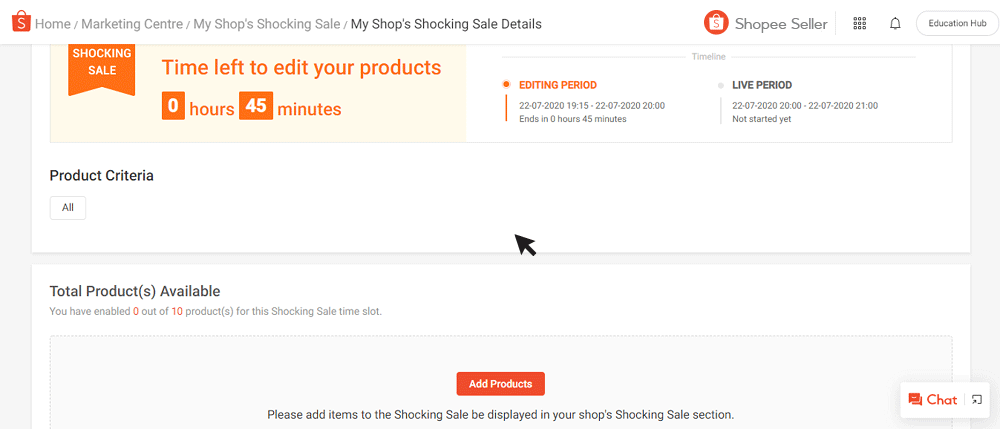
Task: Click the Shopee logo in breadcrumb
Action: click(x=21, y=23)
